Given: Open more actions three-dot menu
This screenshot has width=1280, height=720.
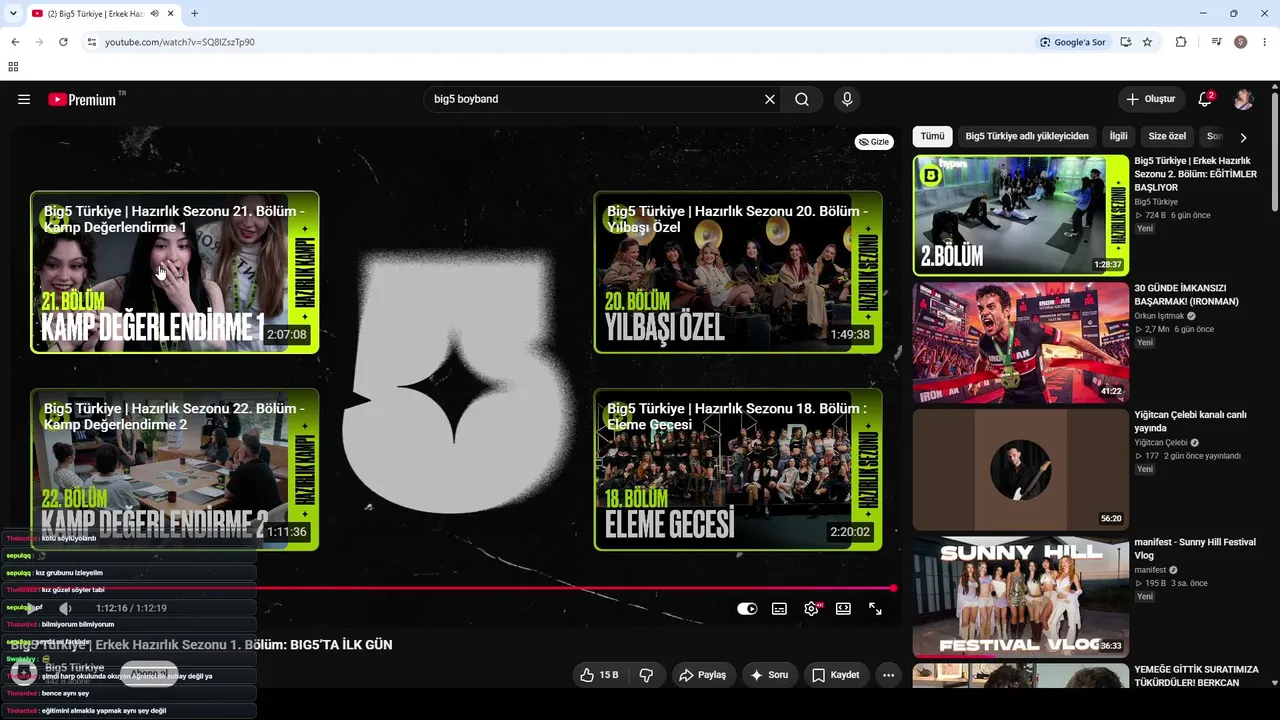Looking at the screenshot, I should (x=888, y=675).
